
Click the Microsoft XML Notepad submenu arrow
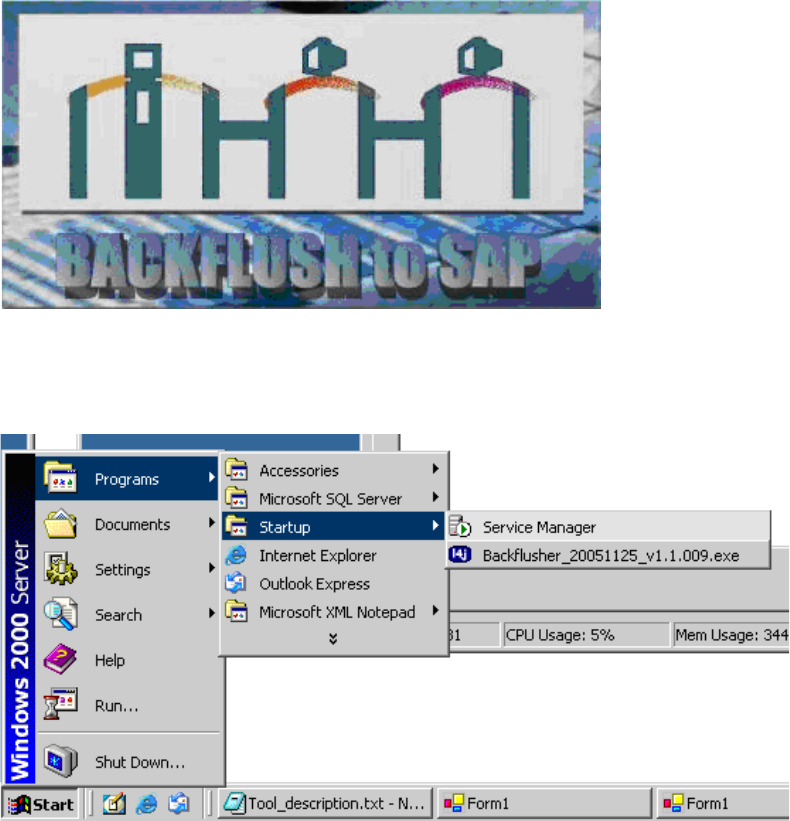(436, 610)
